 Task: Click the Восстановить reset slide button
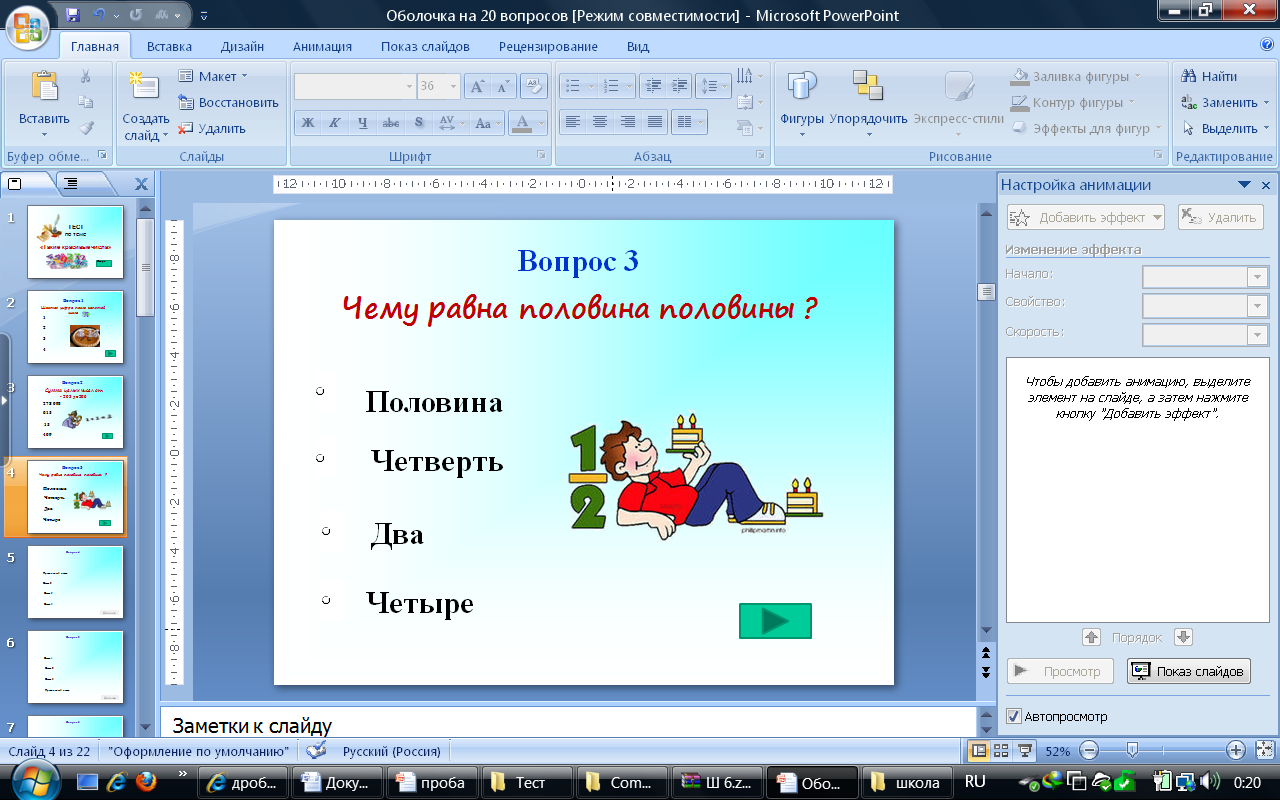click(229, 102)
